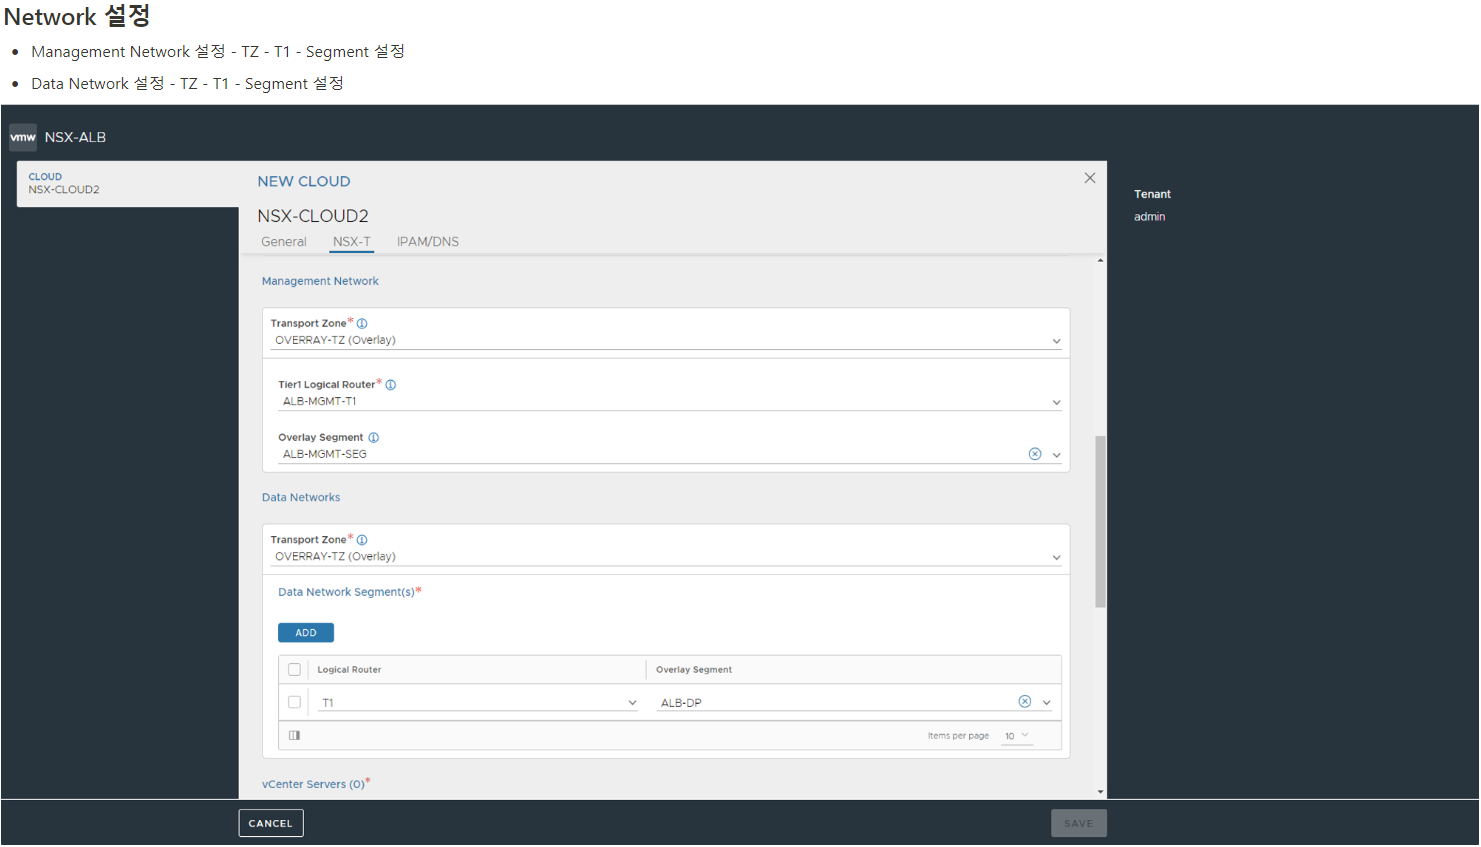The image size is (1481, 847).
Task: Open the ALB-DP overlay segment dropdown
Action: 1047,703
